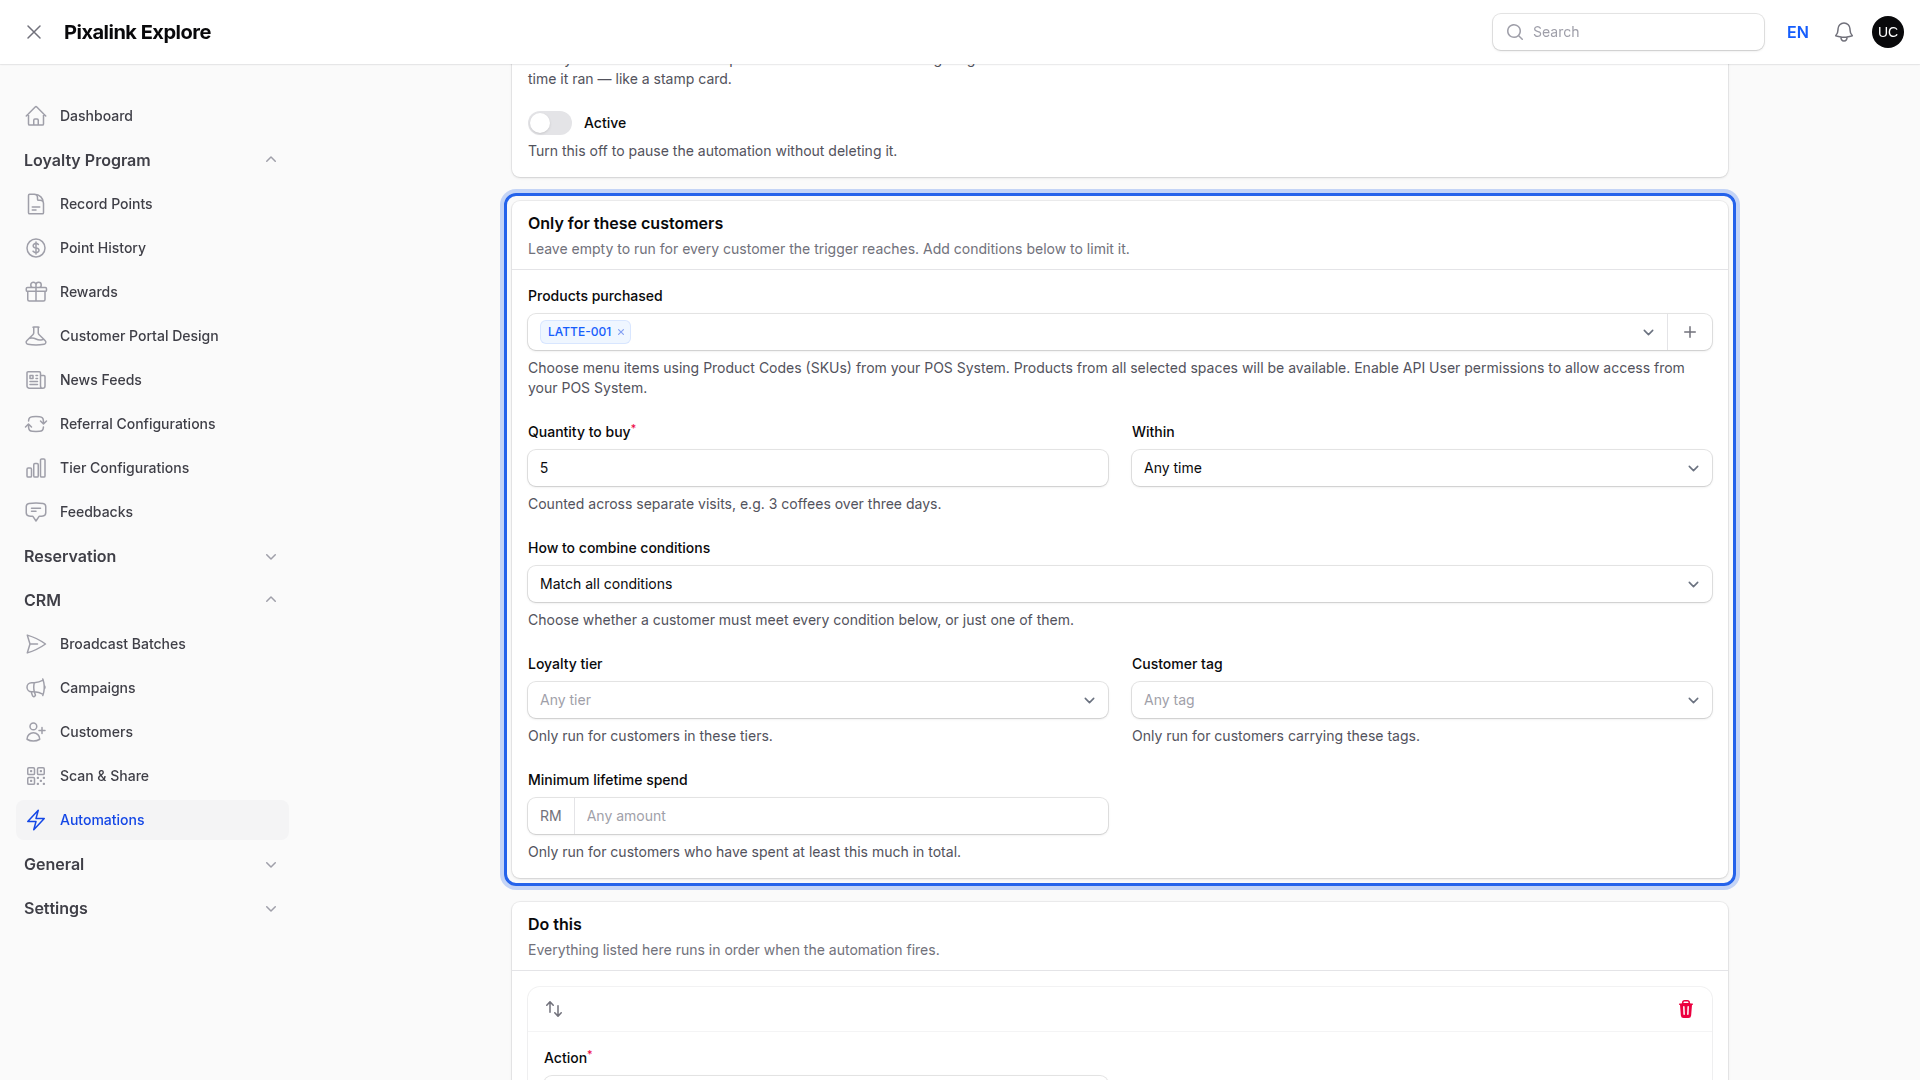Click the News Feeds newspaper icon
This screenshot has width=1920, height=1080.
point(36,380)
